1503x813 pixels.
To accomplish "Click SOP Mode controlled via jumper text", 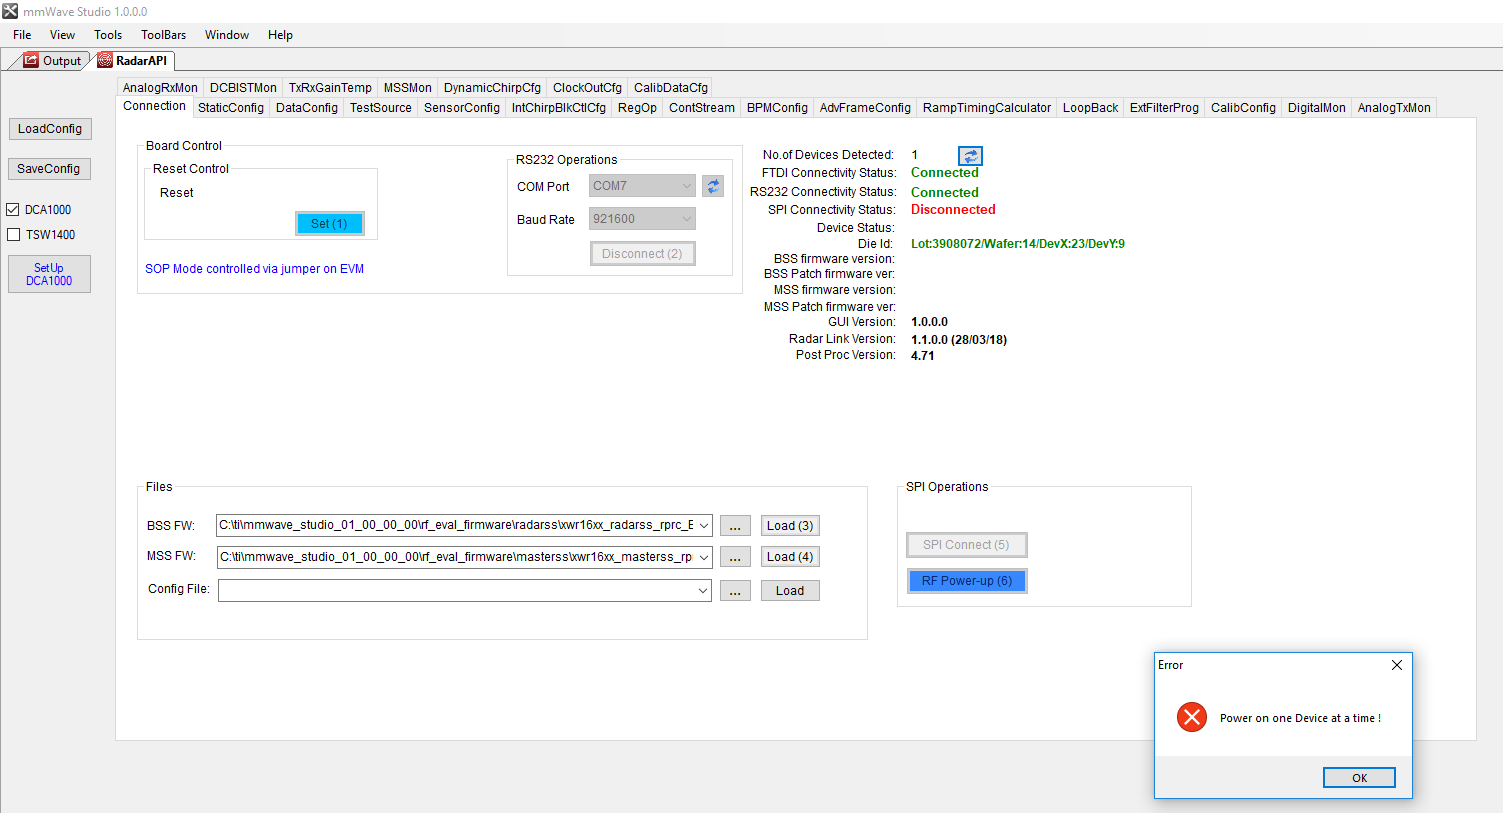I will (255, 269).
